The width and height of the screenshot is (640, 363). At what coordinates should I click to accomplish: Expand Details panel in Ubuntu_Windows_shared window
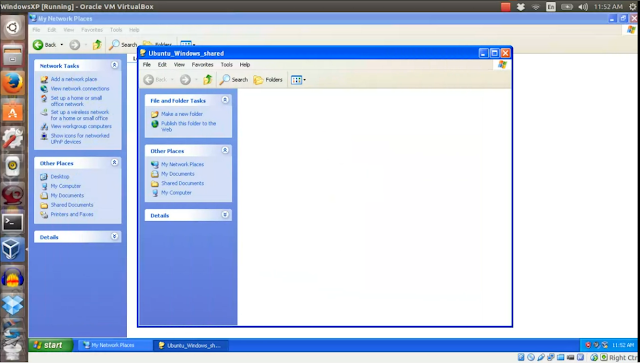[225, 215]
